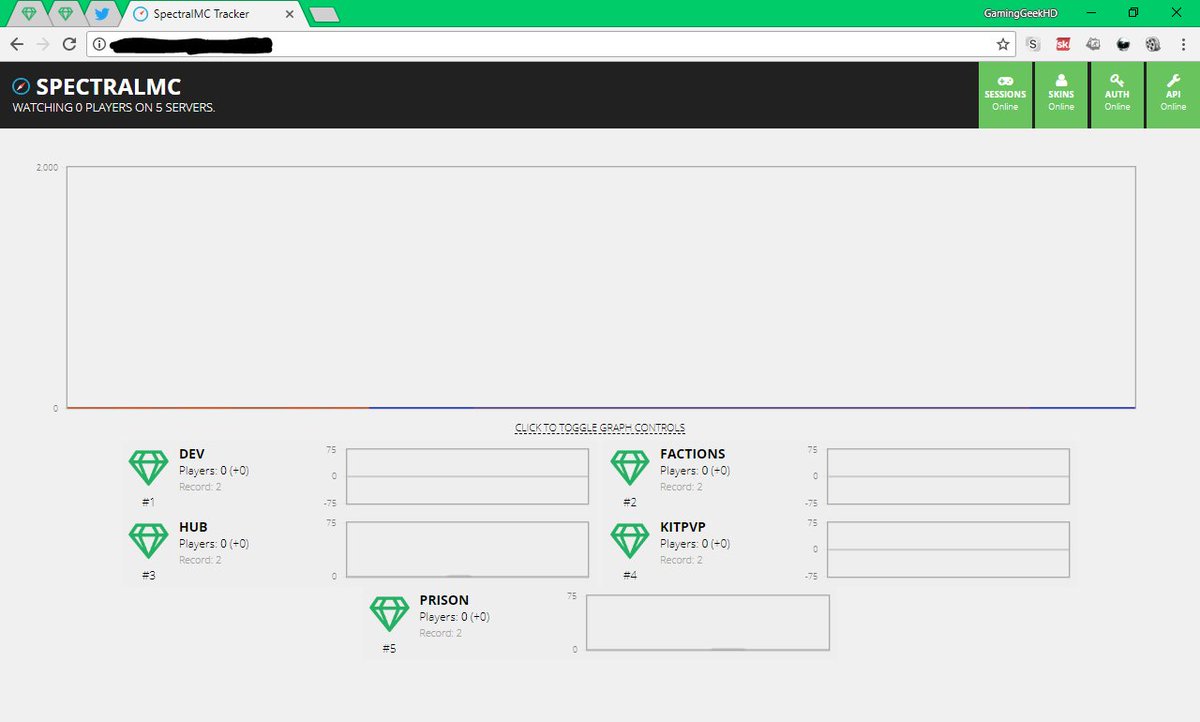Click the DEV player history mini graph
1200x722 pixels.
pos(467,476)
